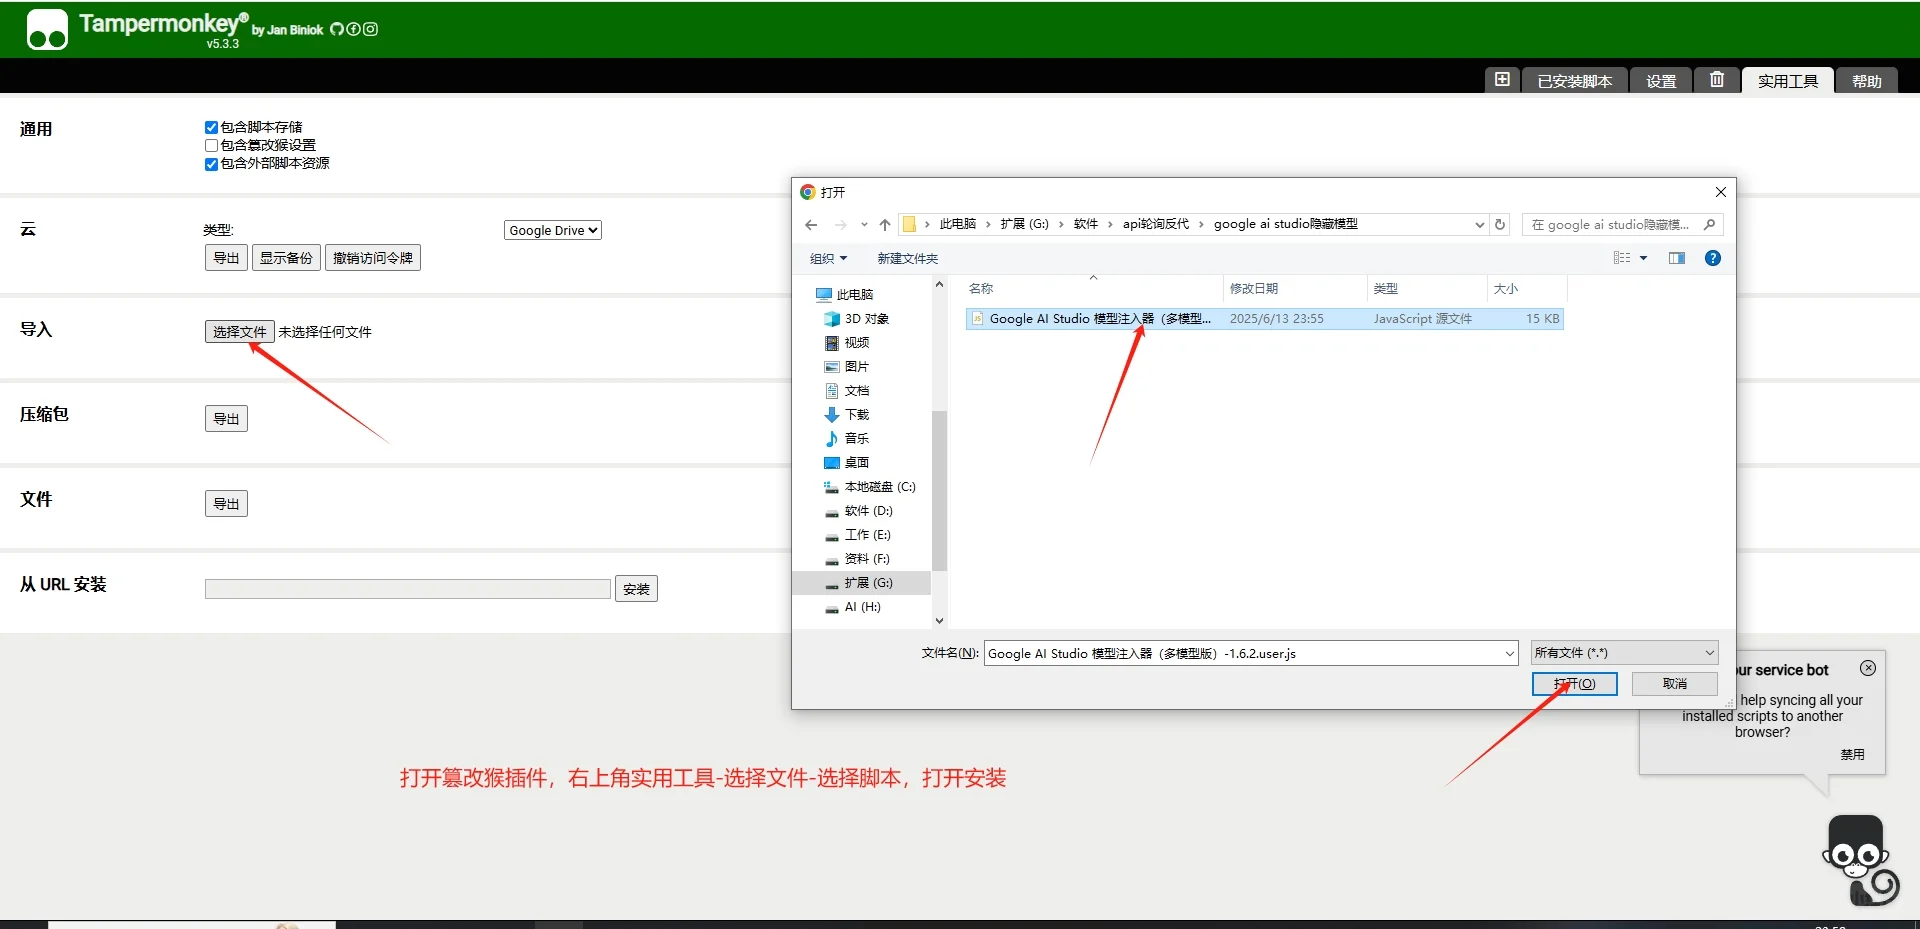
Task: Select AI (H:) drive in navigation tree
Action: coord(852,607)
